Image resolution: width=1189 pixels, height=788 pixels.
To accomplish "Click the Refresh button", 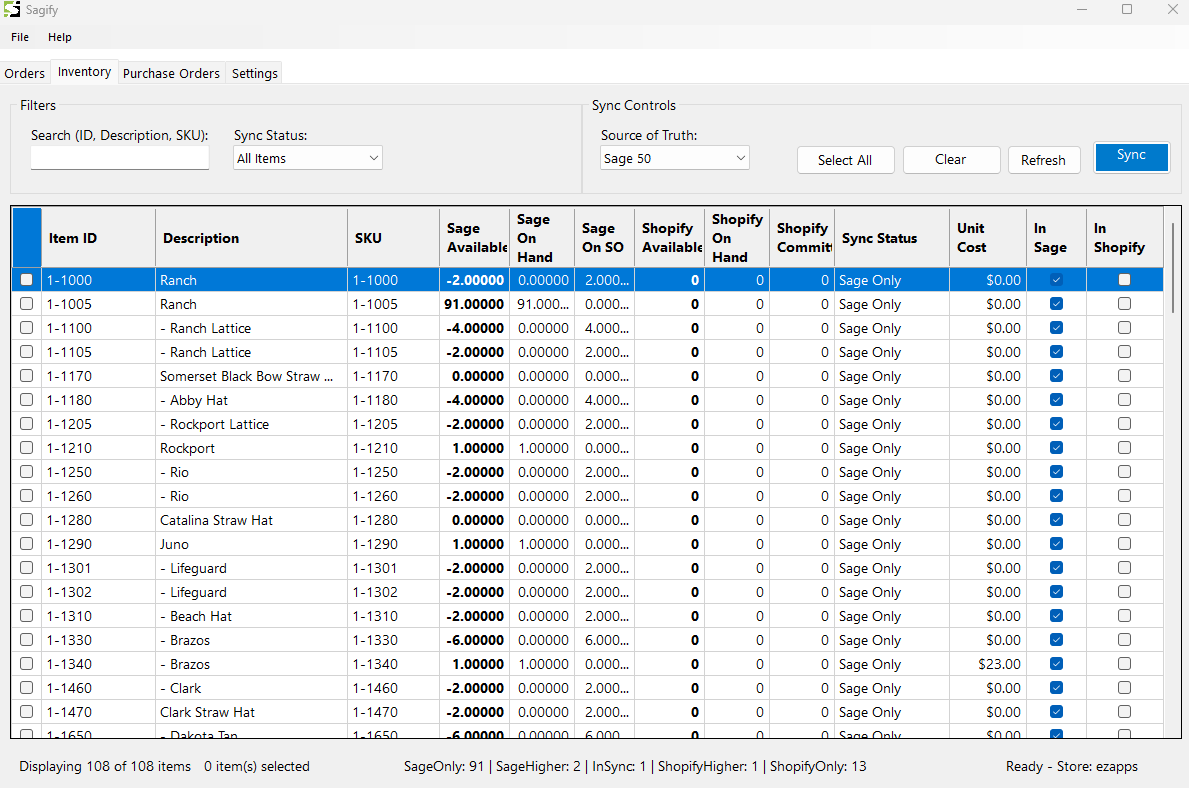I will [x=1043, y=160].
